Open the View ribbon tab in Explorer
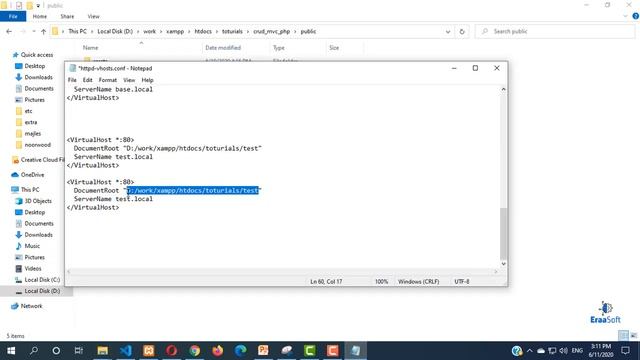 tap(93, 16)
